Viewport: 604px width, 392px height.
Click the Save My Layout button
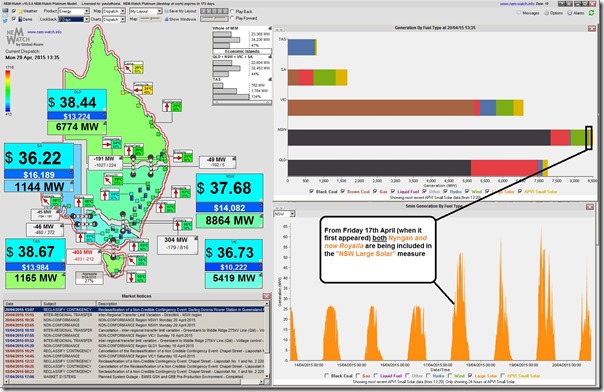[181, 11]
